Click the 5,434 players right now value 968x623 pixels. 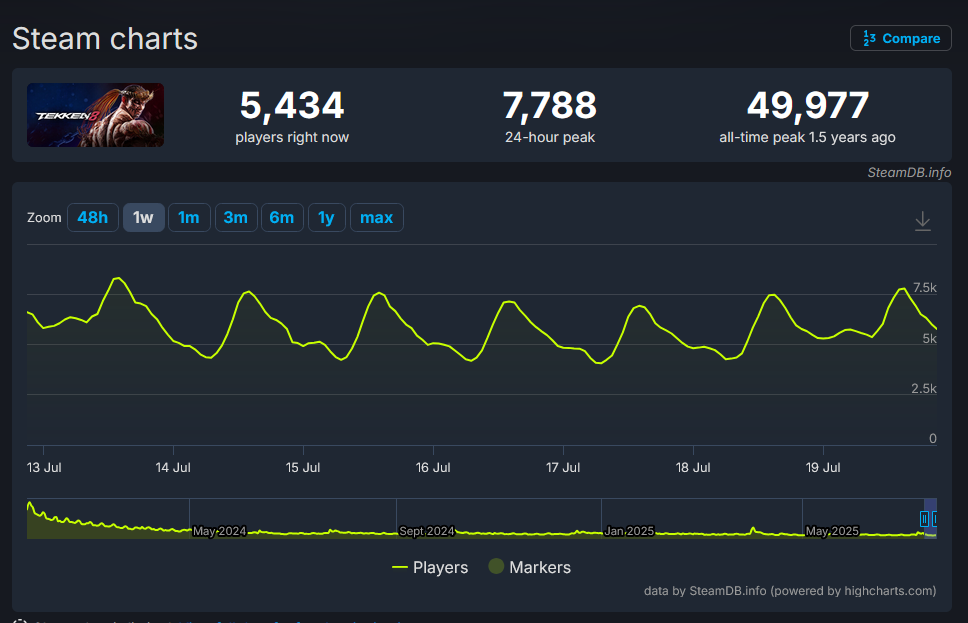pyautogui.click(x=292, y=105)
